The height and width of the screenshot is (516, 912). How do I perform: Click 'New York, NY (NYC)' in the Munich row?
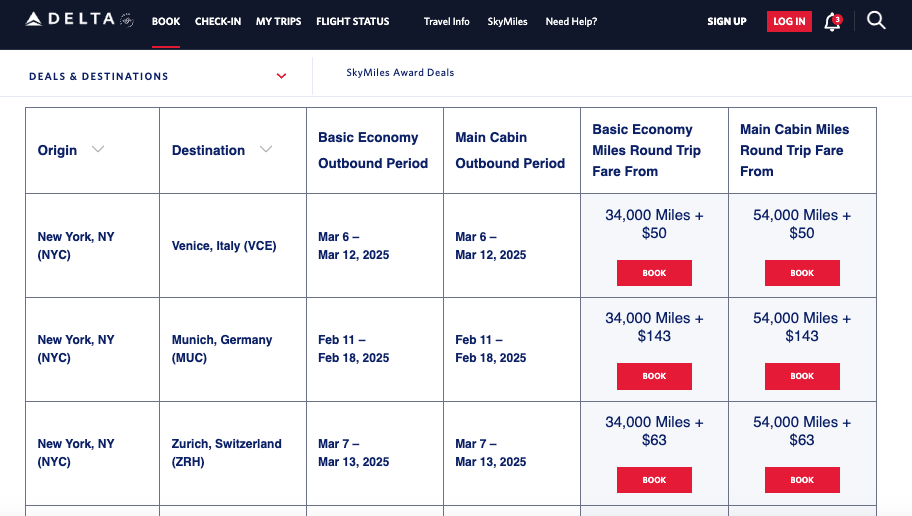coord(76,348)
